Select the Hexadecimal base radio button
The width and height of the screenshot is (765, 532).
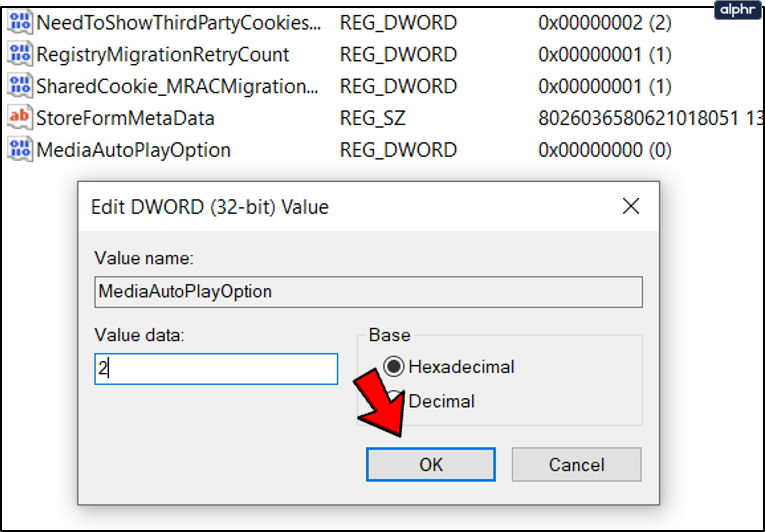396,367
